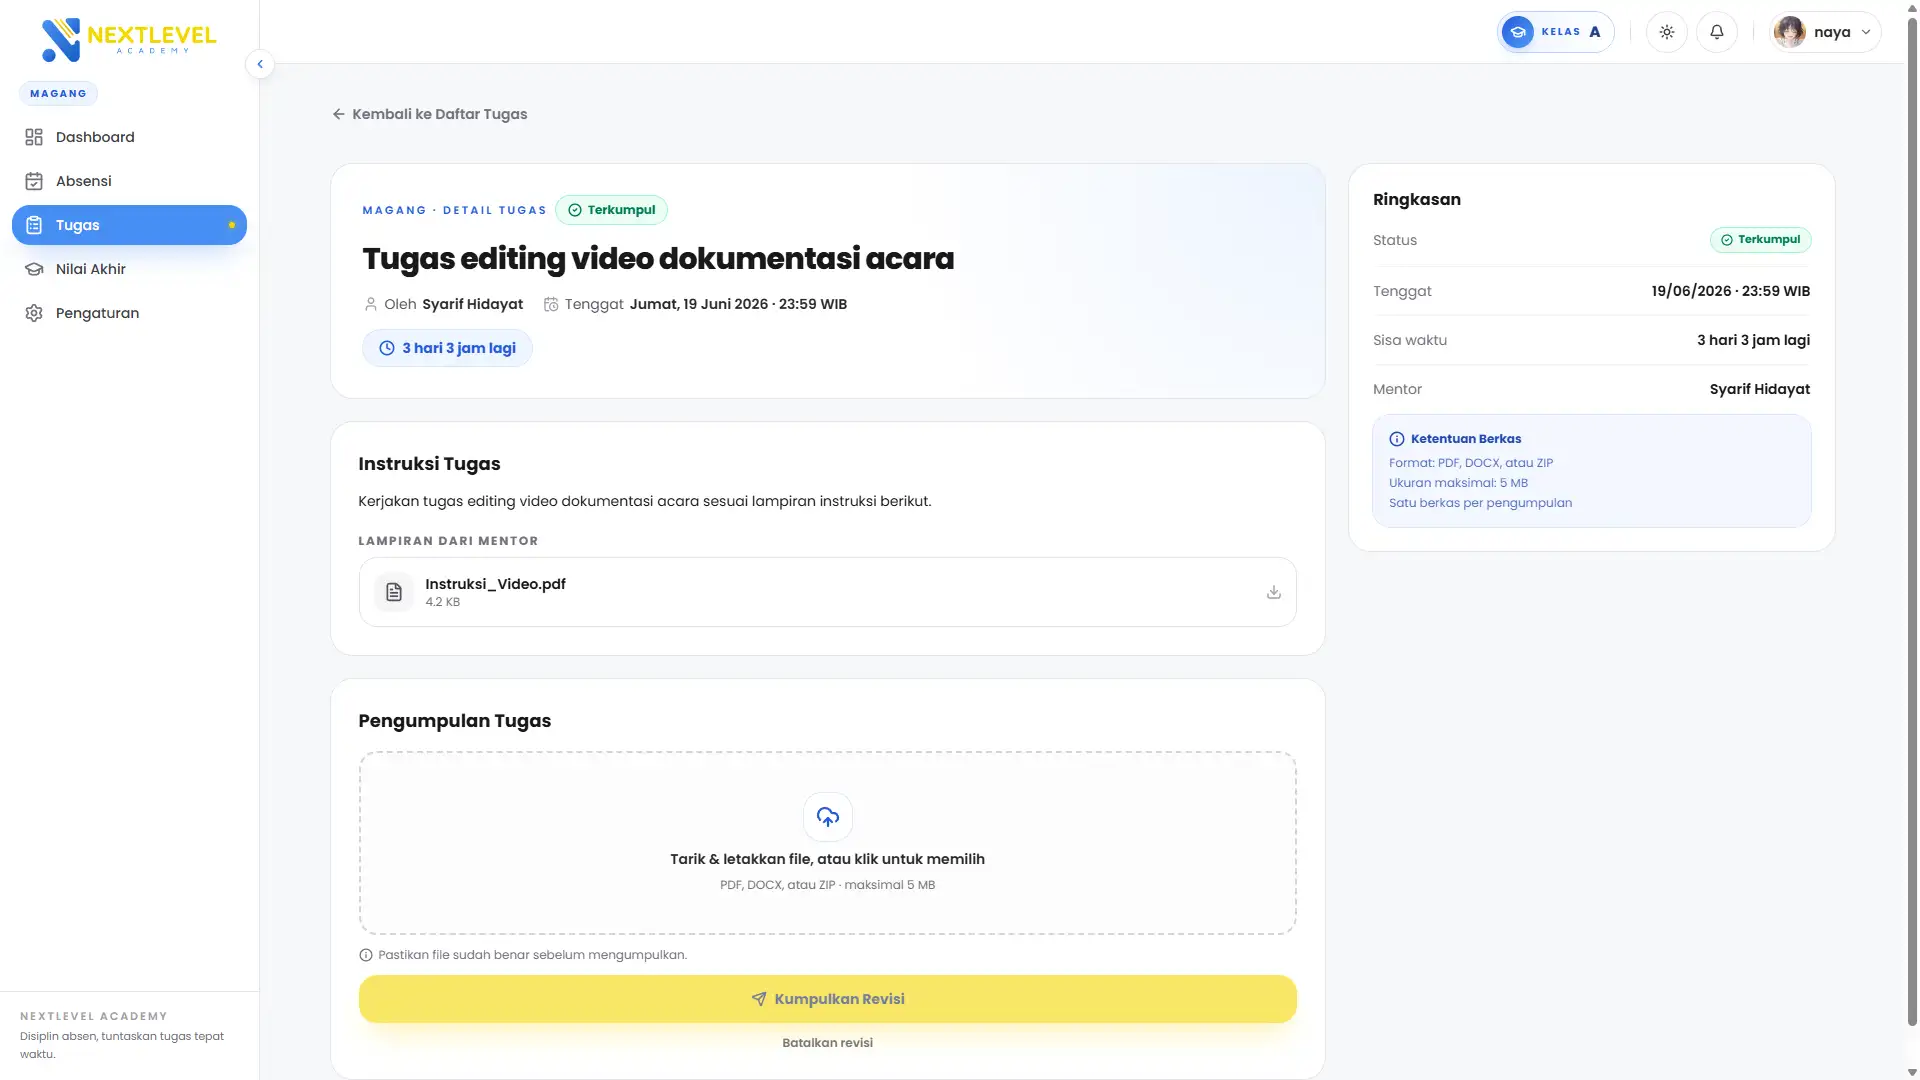Viewport: 1920px width, 1080px height.
Task: Click the 3 hari 3 jam lagi countdown pill
Action: [447, 348]
